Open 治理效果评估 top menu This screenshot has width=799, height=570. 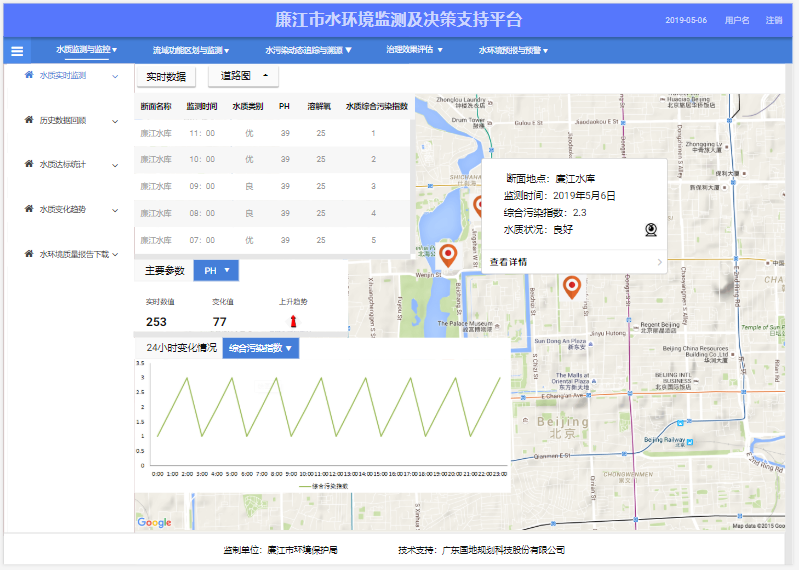pos(414,49)
